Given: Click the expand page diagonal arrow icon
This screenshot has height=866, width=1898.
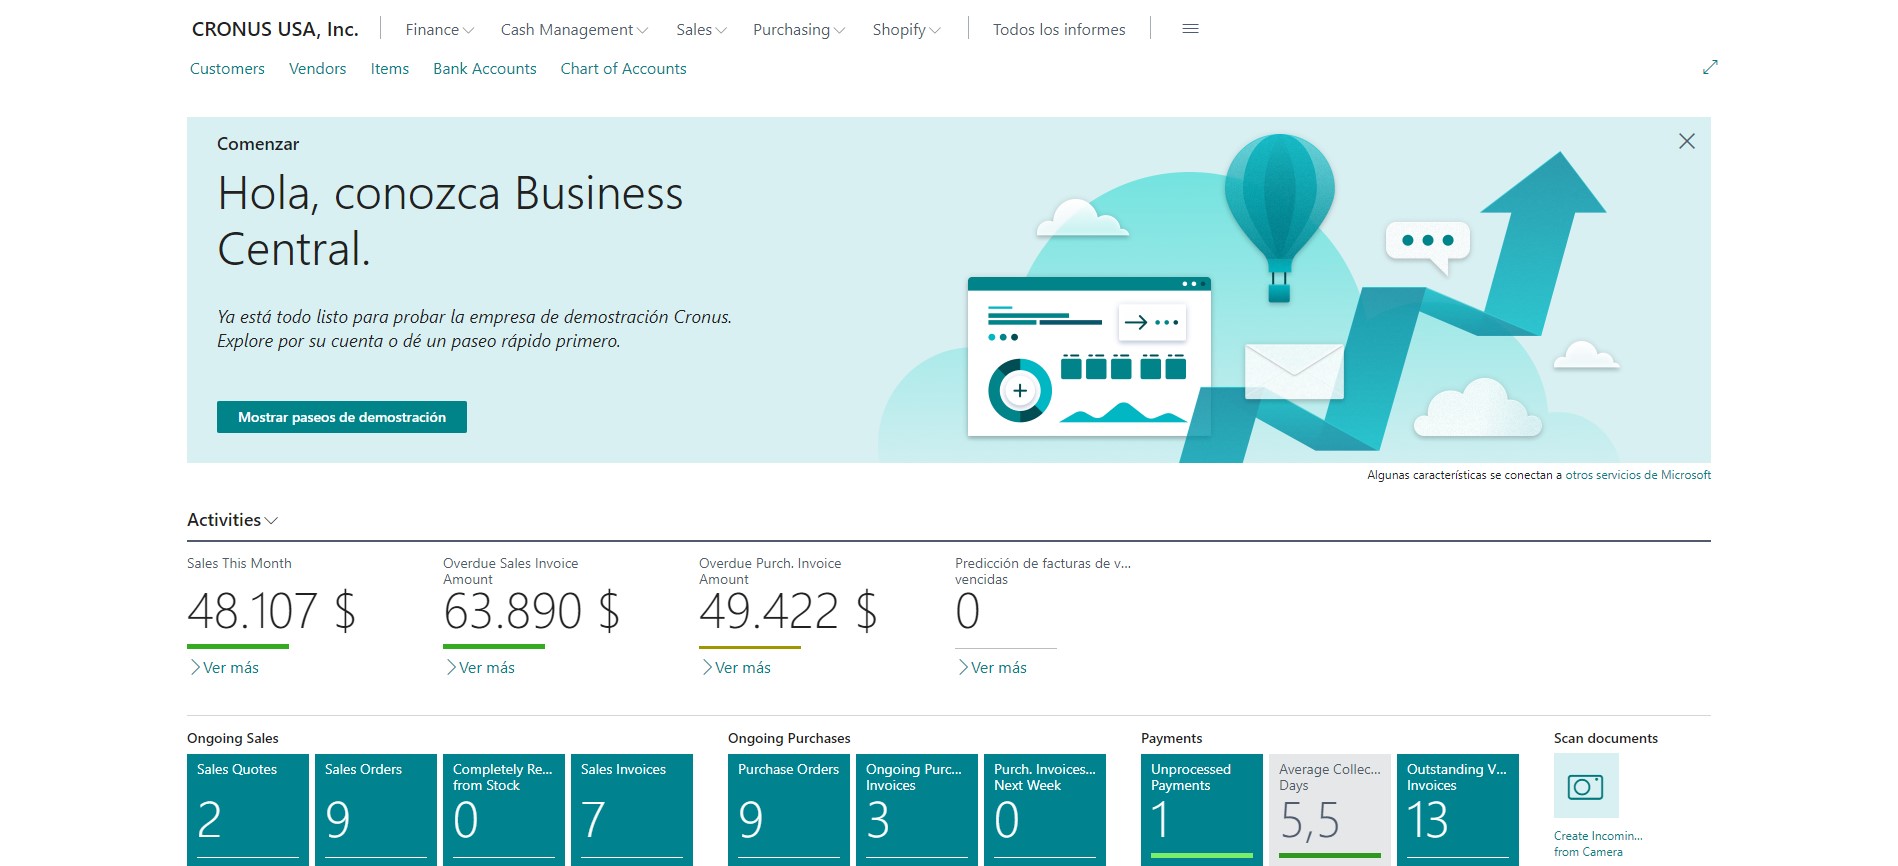Looking at the screenshot, I should (x=1710, y=67).
